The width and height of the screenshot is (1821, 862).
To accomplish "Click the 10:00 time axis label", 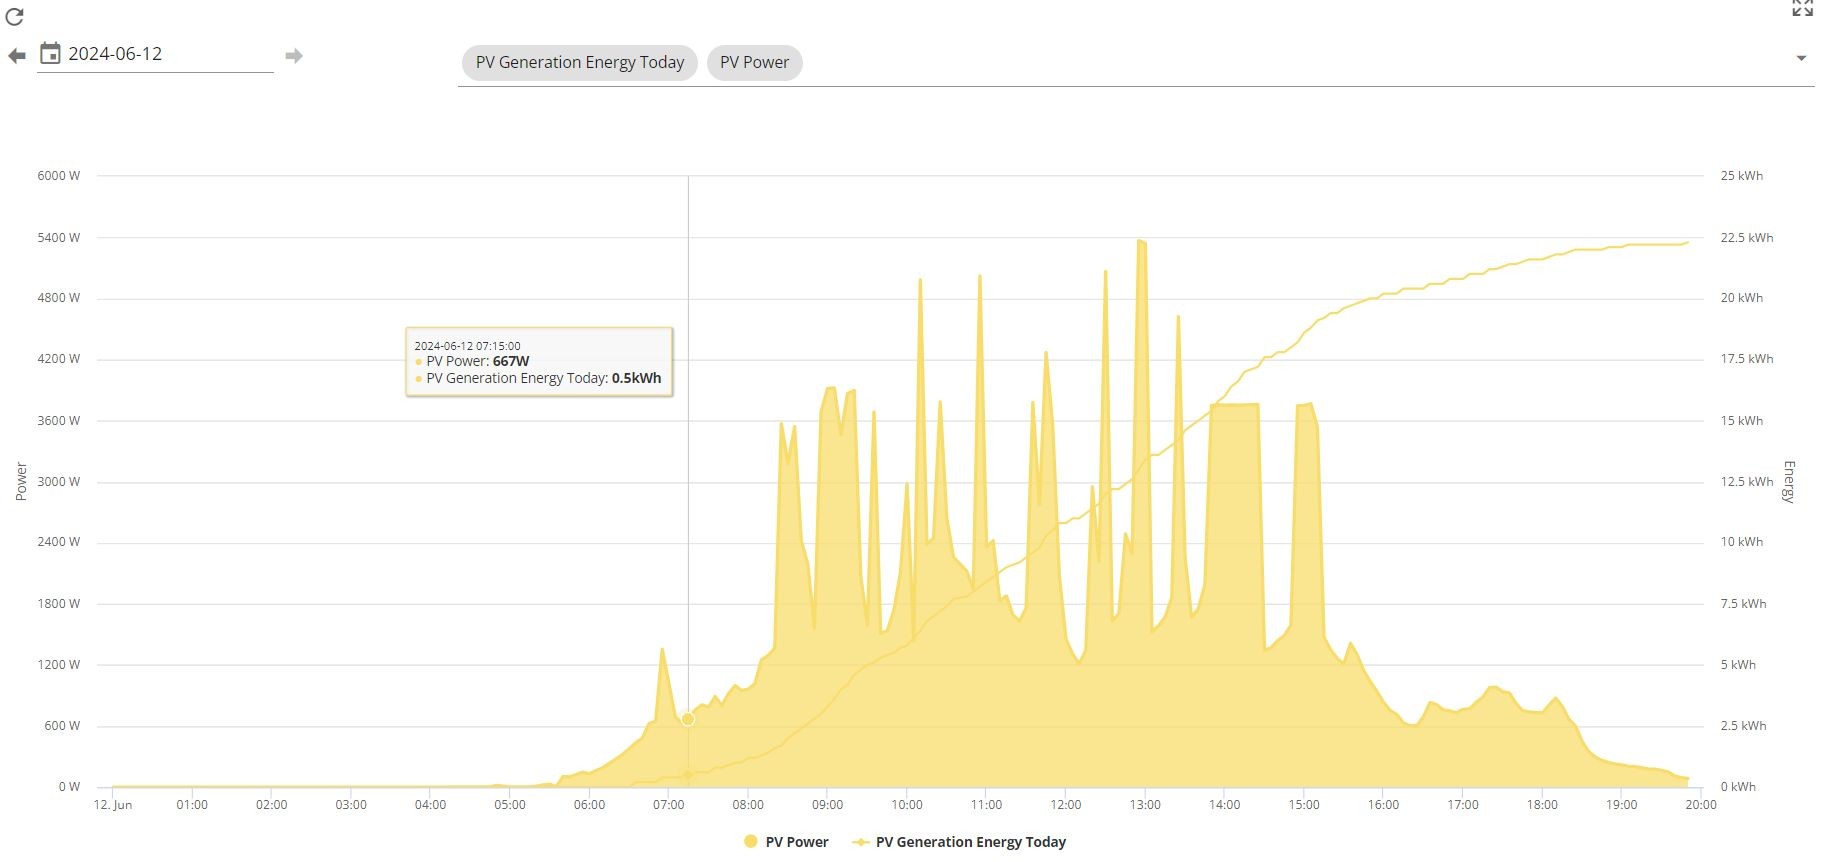I will click(907, 805).
